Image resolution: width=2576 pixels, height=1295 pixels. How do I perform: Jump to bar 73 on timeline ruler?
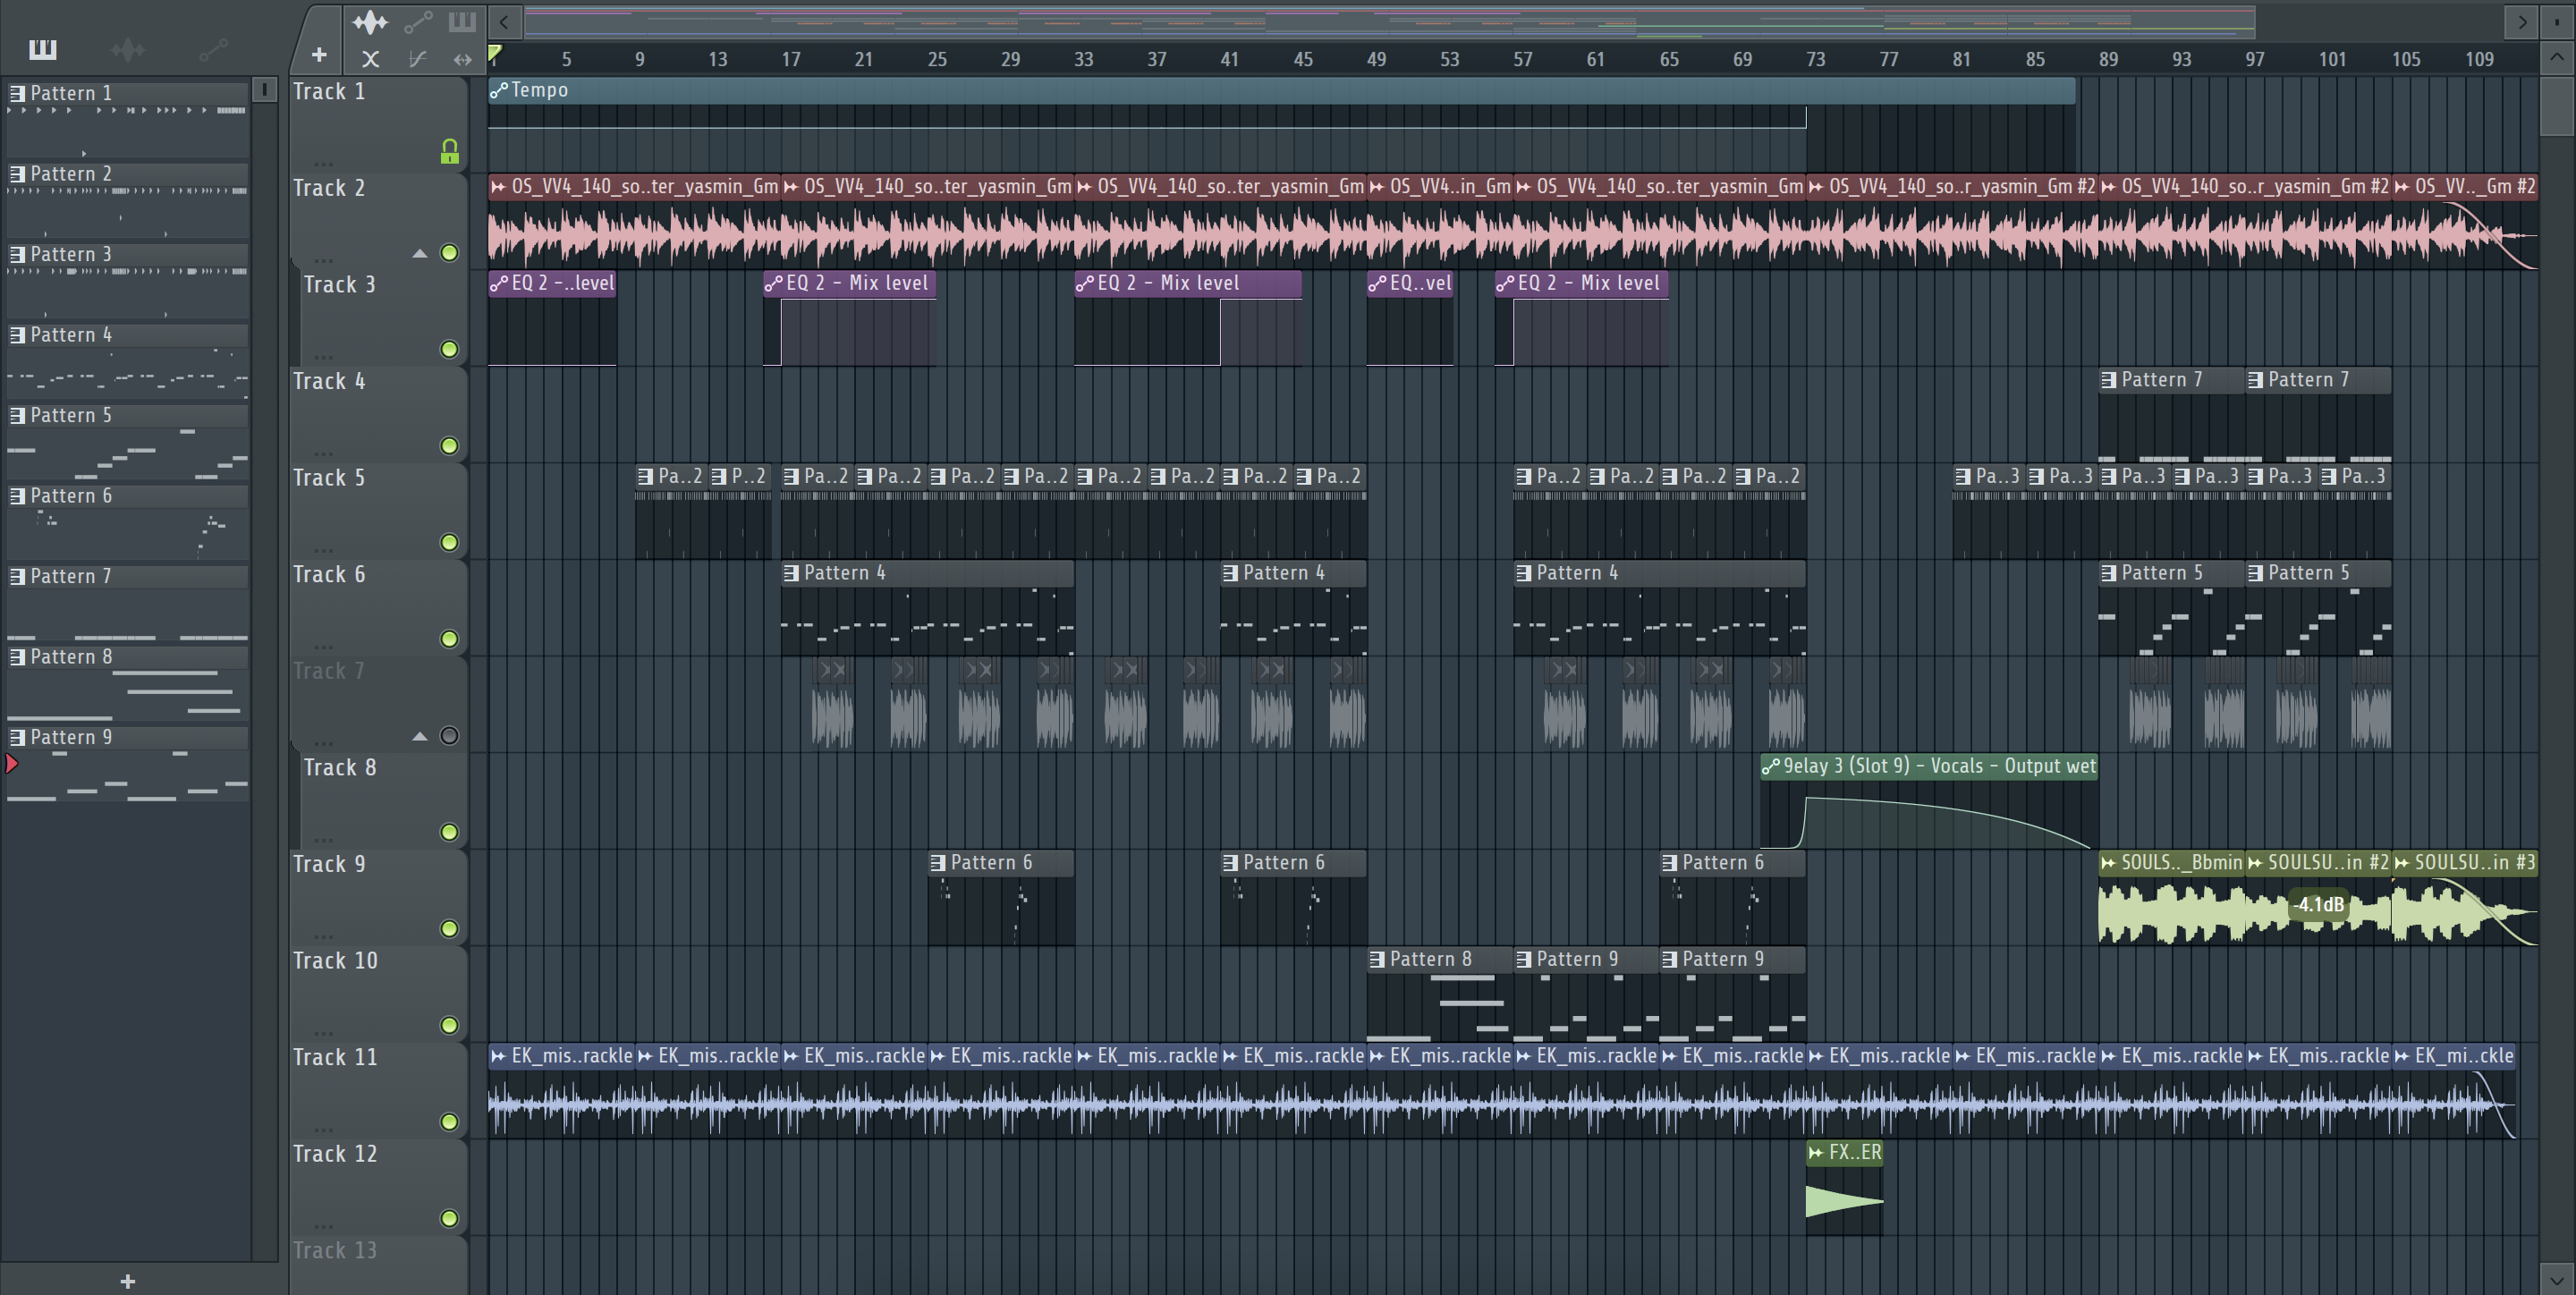tap(1815, 59)
